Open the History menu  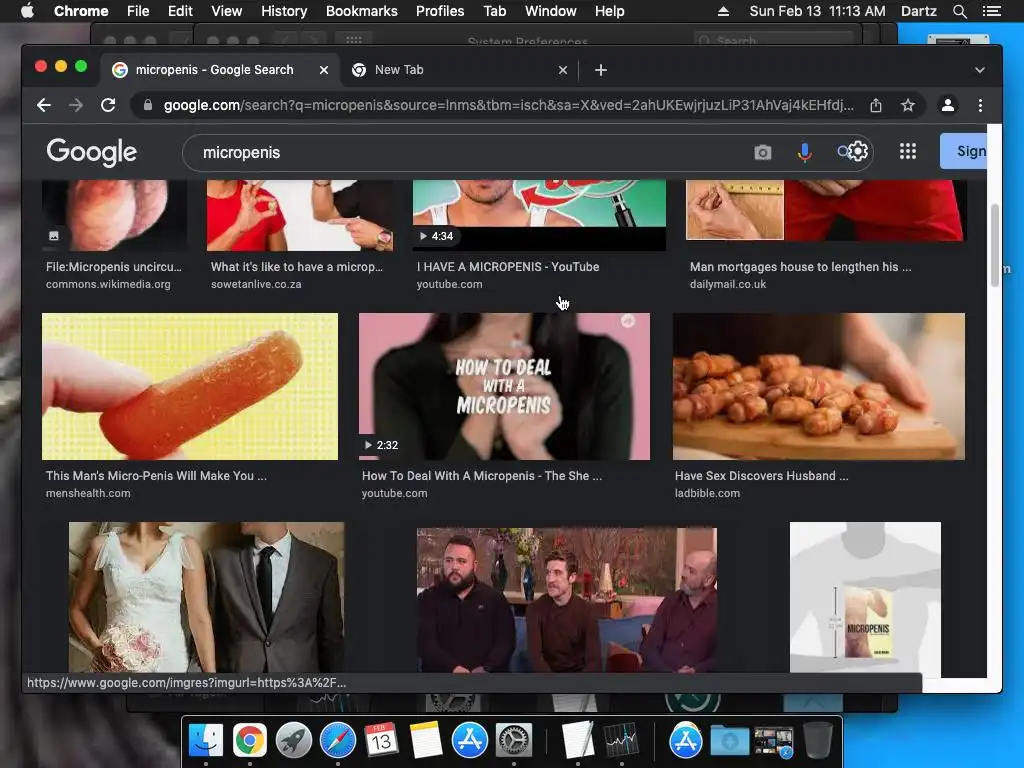click(284, 11)
